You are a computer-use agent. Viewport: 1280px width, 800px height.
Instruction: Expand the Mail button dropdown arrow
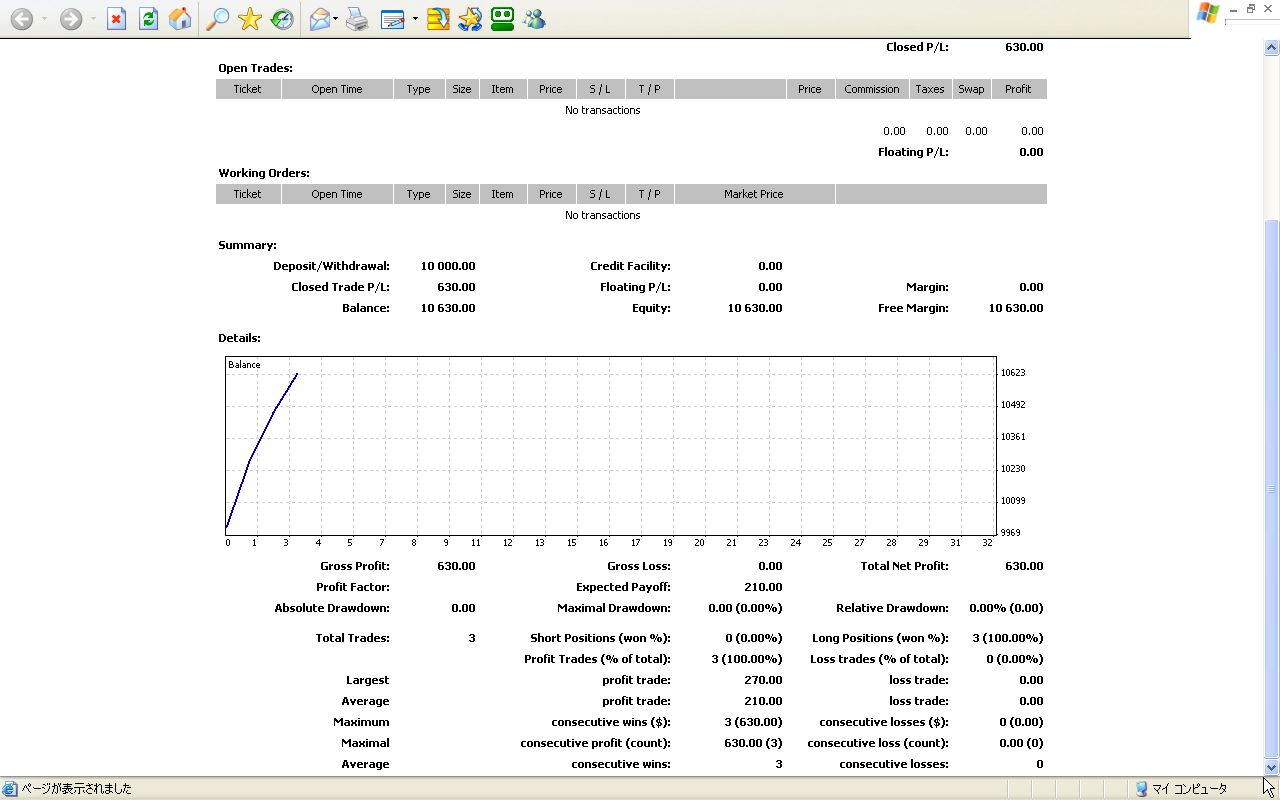336,19
